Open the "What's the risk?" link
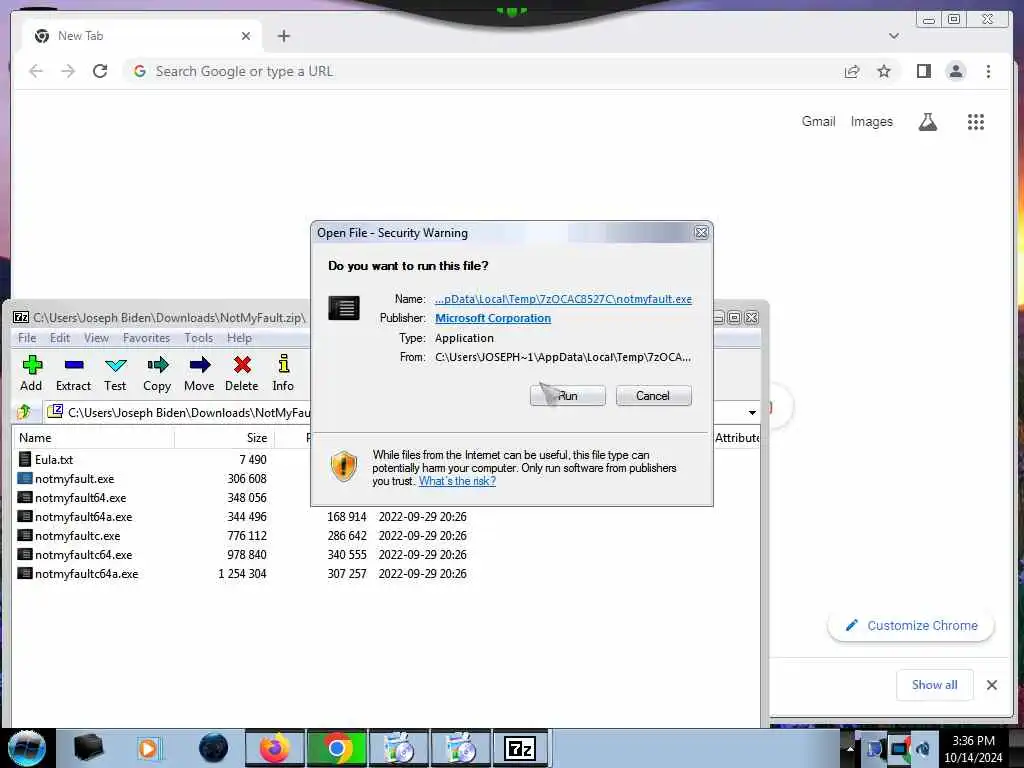This screenshot has height=768, width=1024. 457,481
